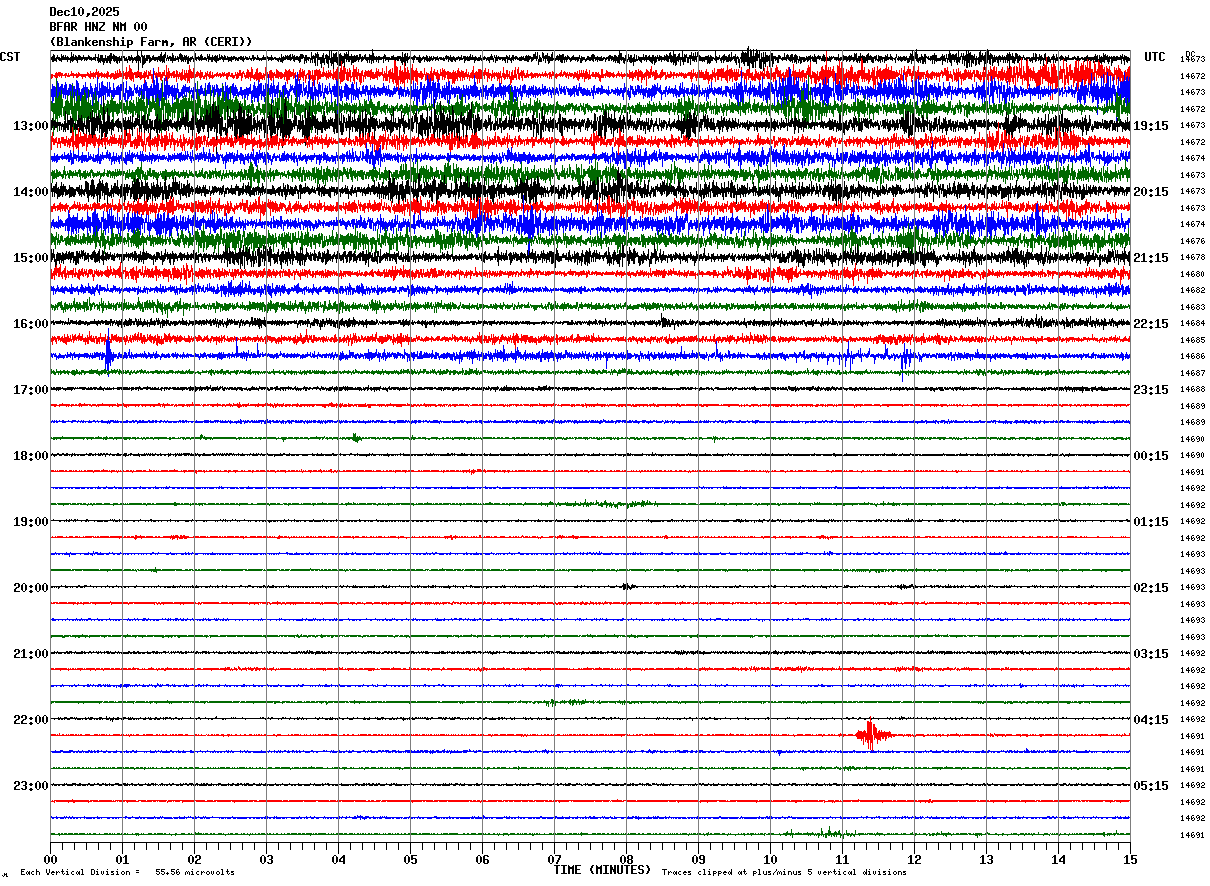
Task: Click minute 15 on the time axis
Action: coord(1130,859)
